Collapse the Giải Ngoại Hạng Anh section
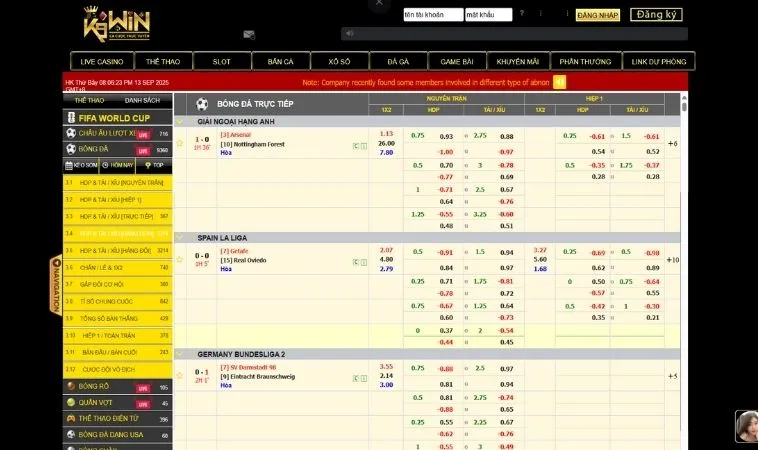This screenshot has height=450, width=758. pos(180,121)
